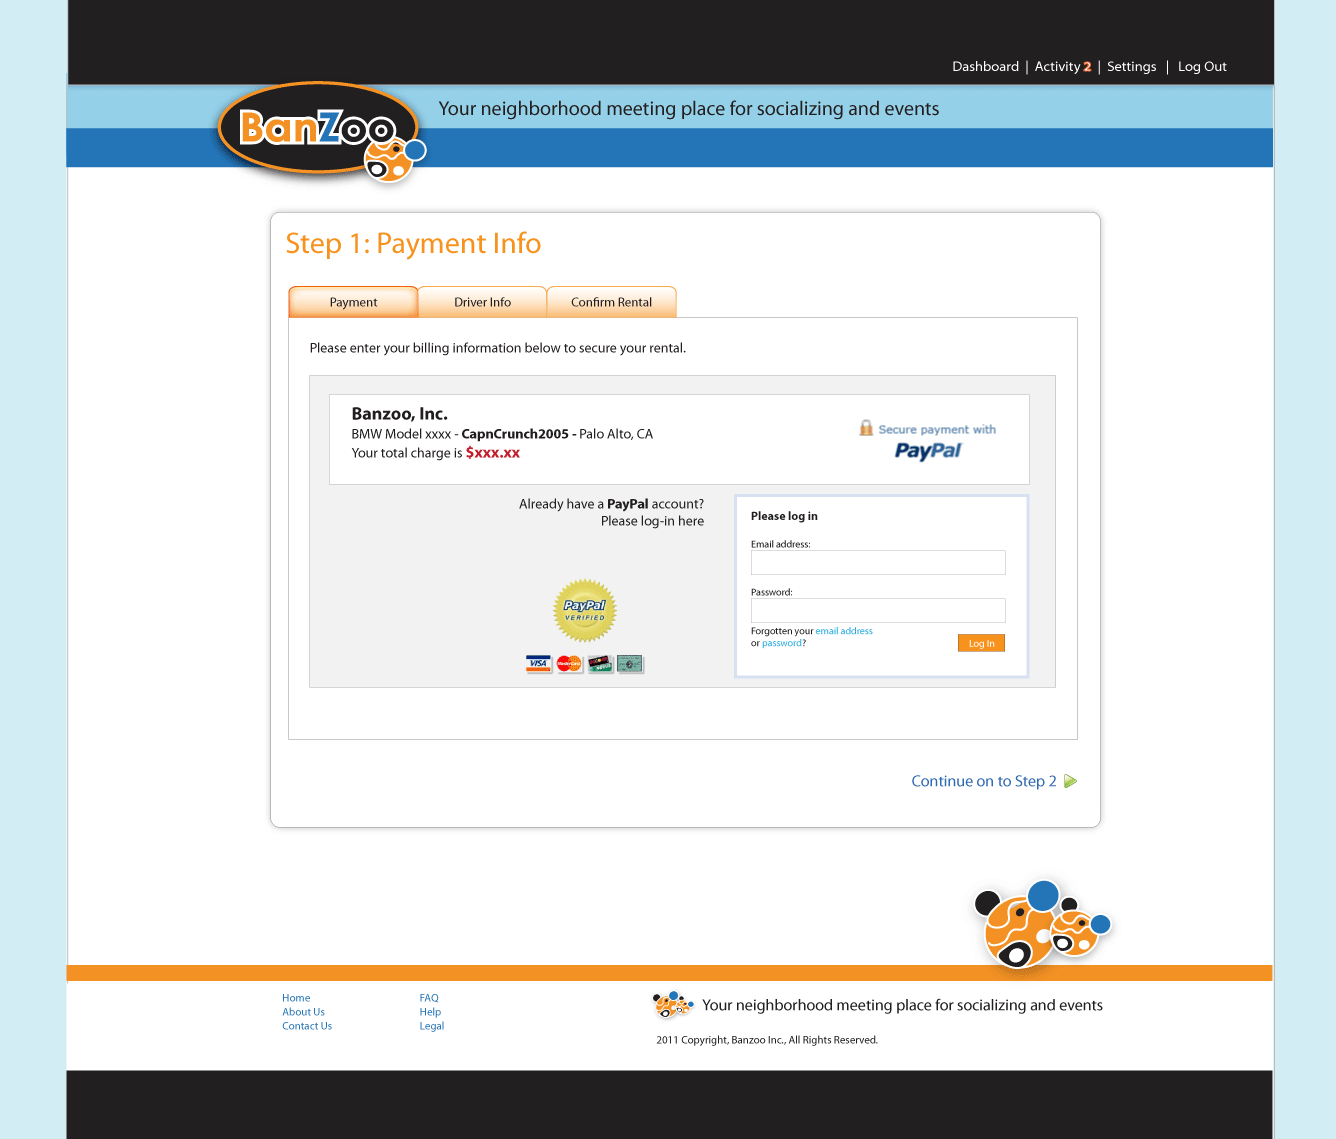Click the Banzoo, Inc. merchant name
Viewport: 1336px width, 1139px height.
pos(399,414)
